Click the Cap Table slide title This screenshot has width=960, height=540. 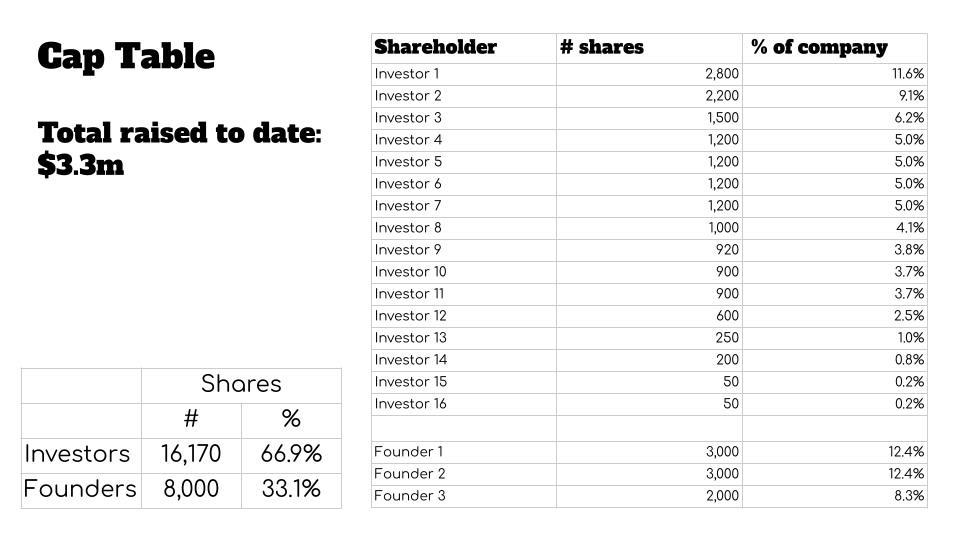(126, 56)
